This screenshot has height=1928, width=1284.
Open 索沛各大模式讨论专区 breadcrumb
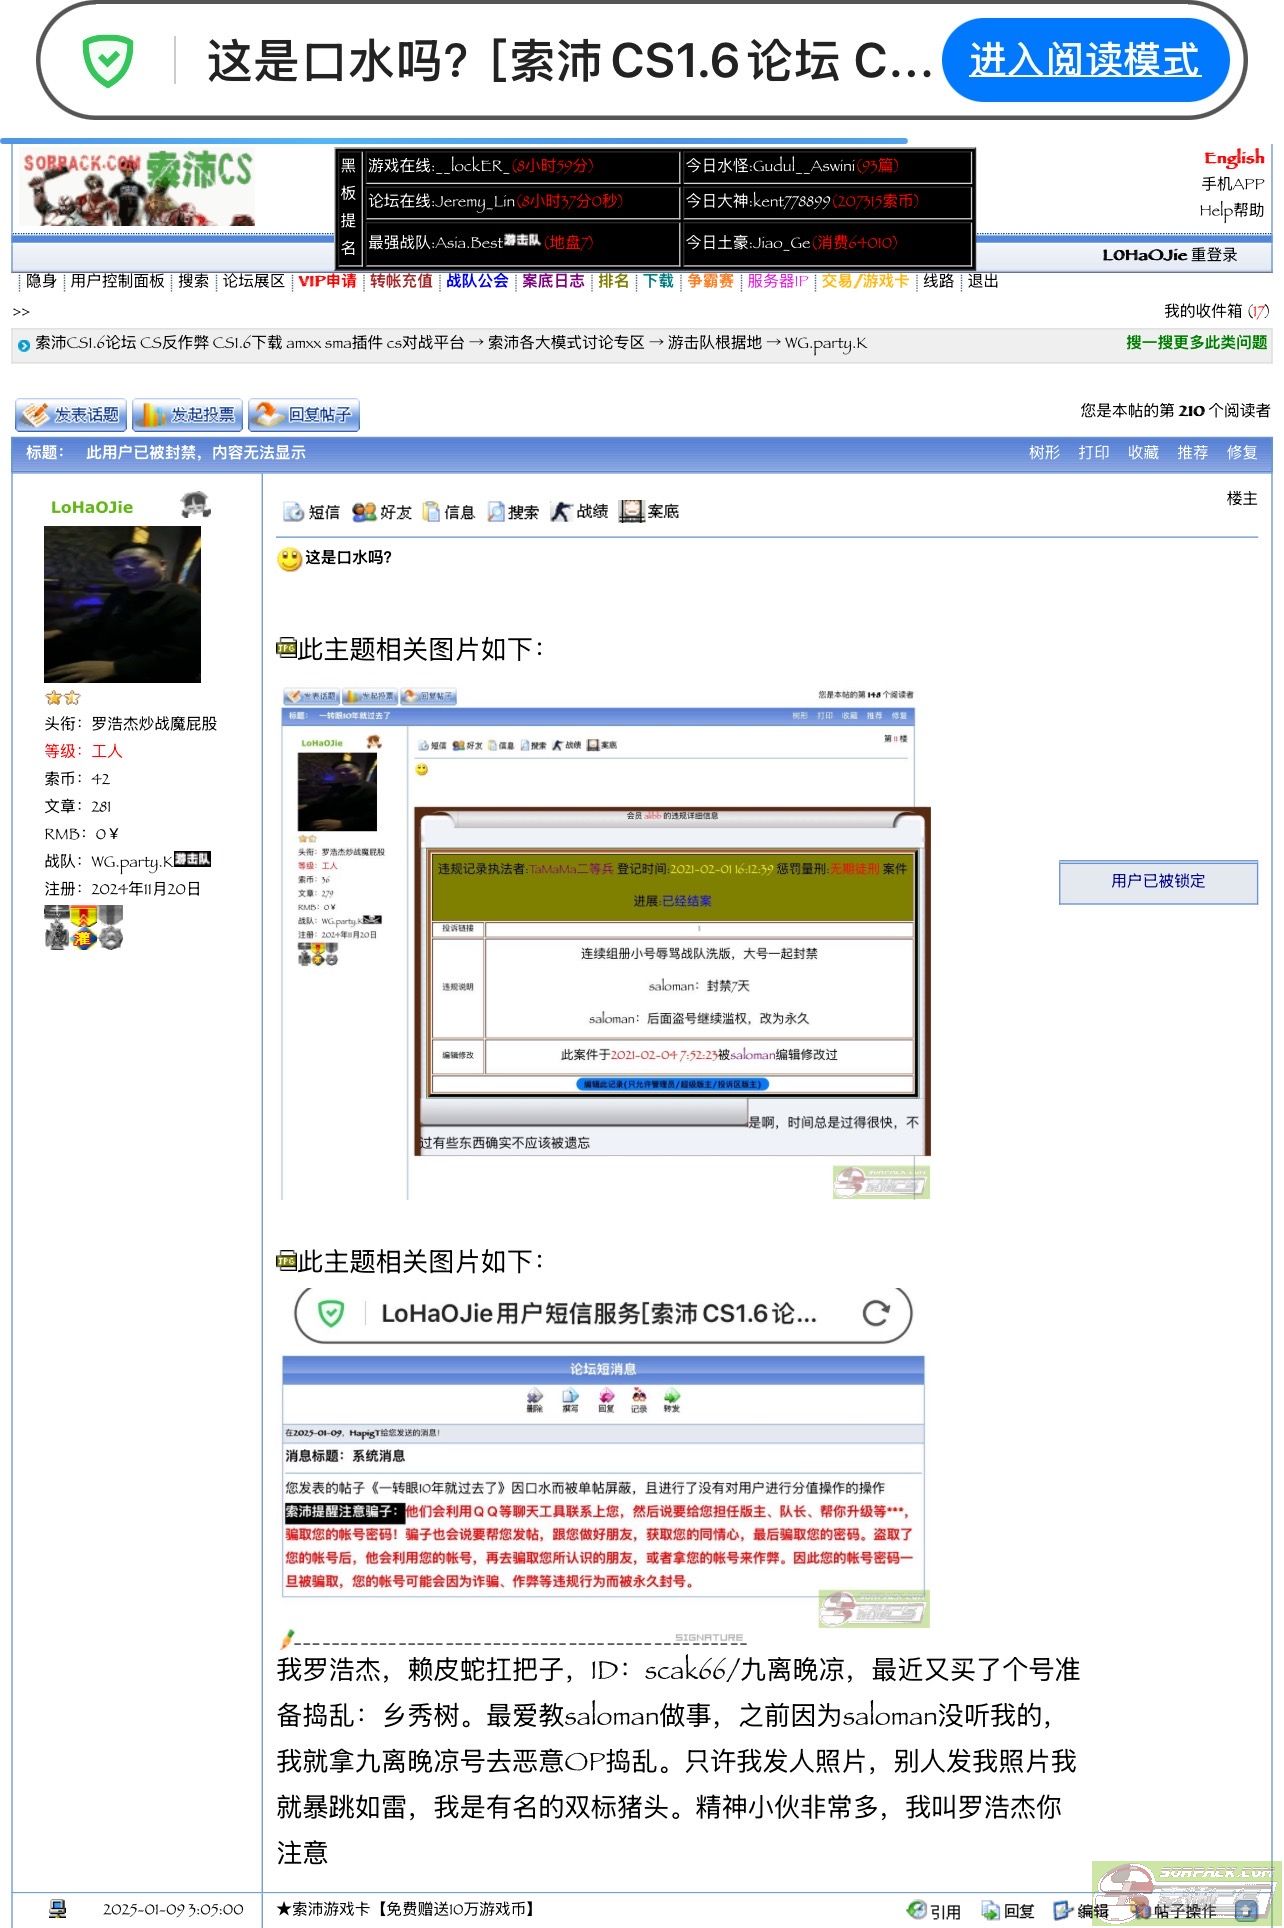coord(566,343)
